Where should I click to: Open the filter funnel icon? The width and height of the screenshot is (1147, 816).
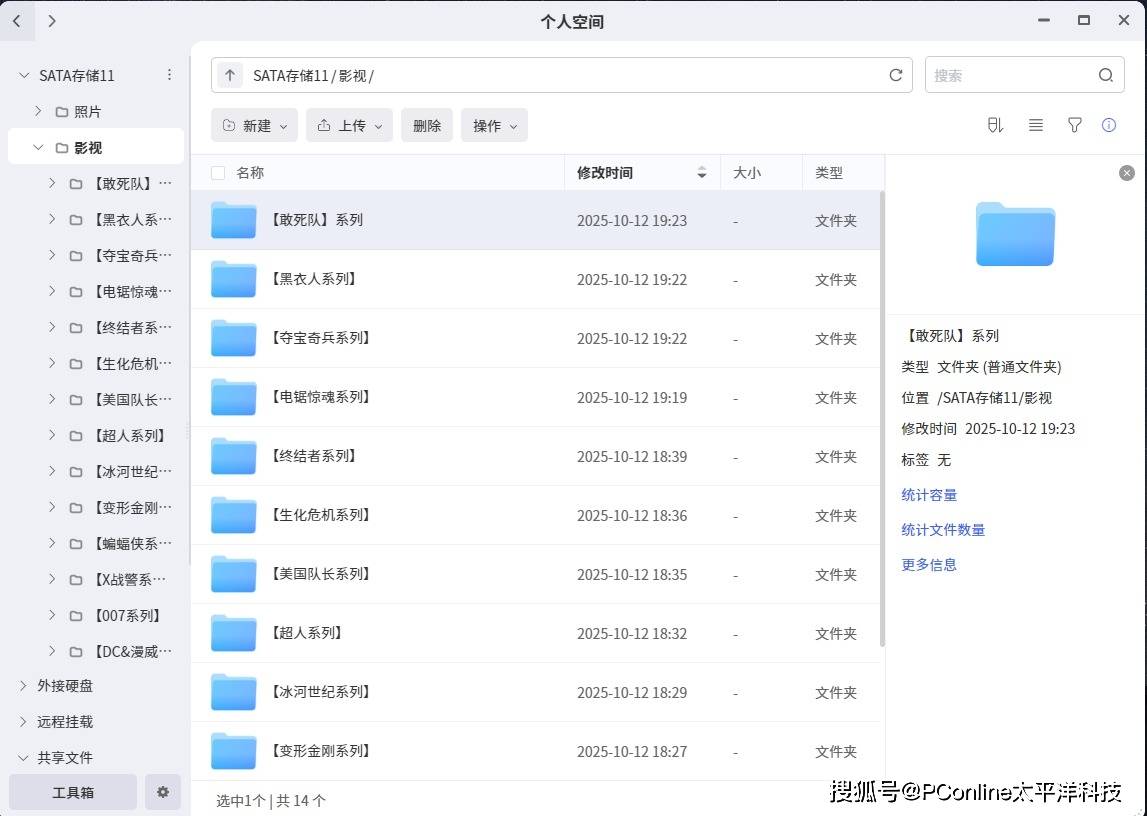click(x=1074, y=125)
